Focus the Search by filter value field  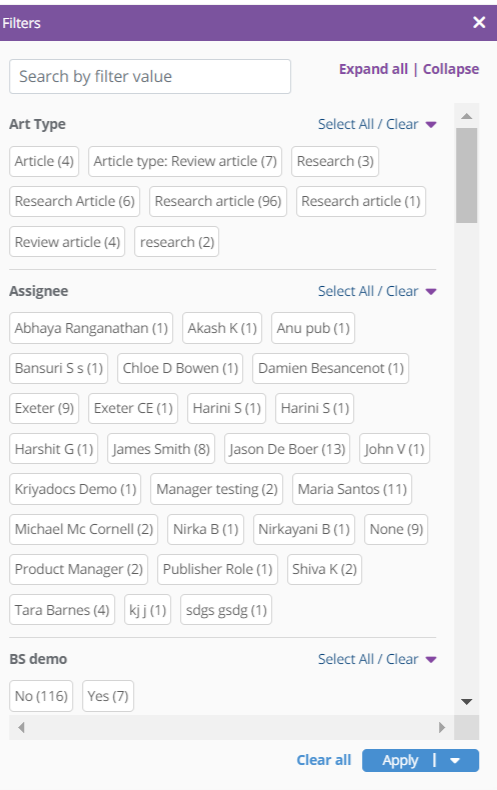pyautogui.click(x=150, y=77)
